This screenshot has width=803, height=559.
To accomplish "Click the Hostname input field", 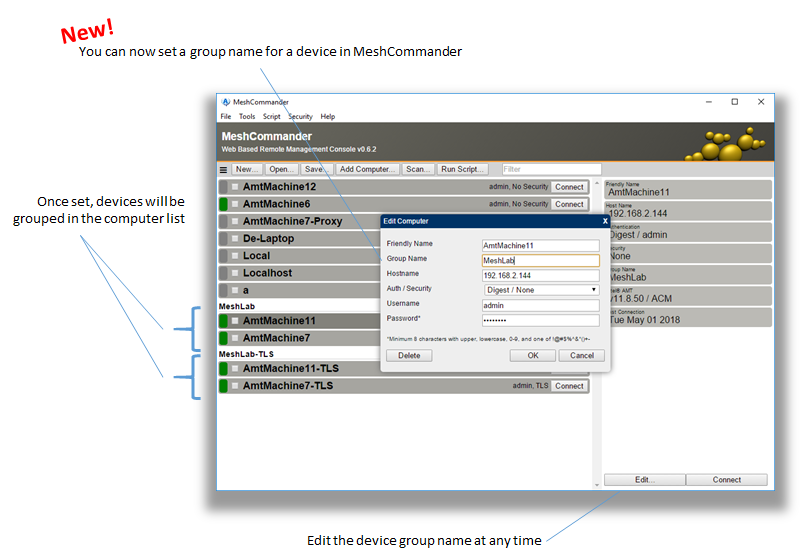I will (x=541, y=275).
